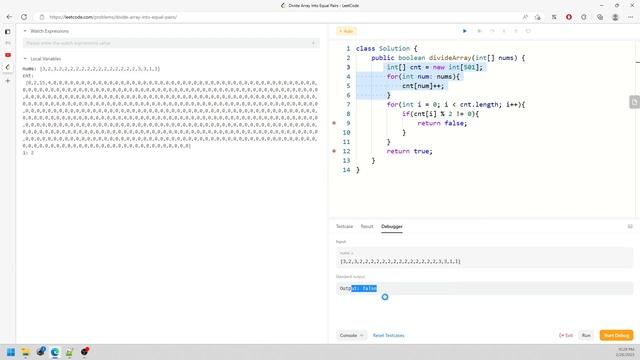Click the read aloud icon in address bar
This screenshot has height=360, width=640.
[x=525, y=17]
